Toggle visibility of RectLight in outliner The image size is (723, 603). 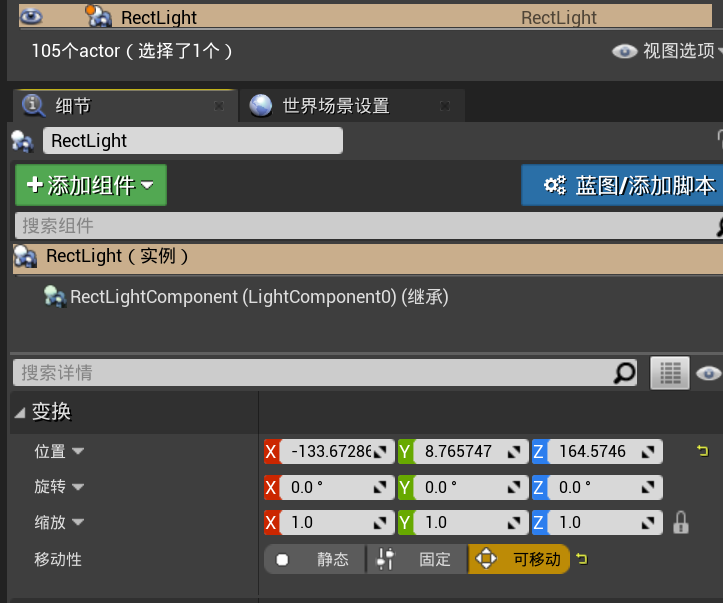click(x=31, y=17)
